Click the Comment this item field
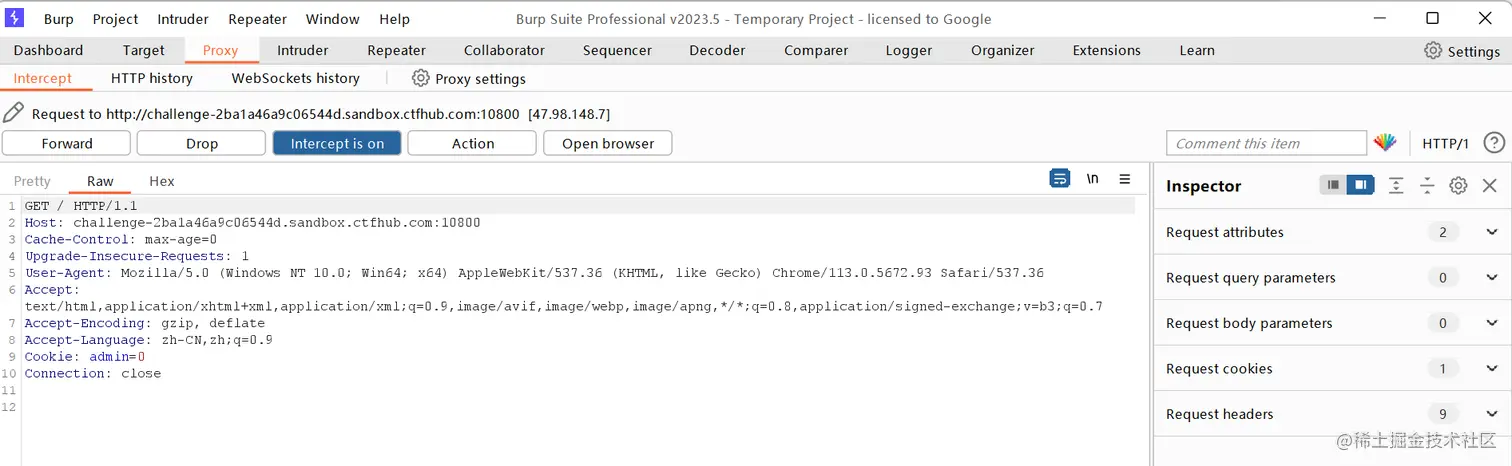Viewport: 1512px width, 466px height. tap(1266, 143)
